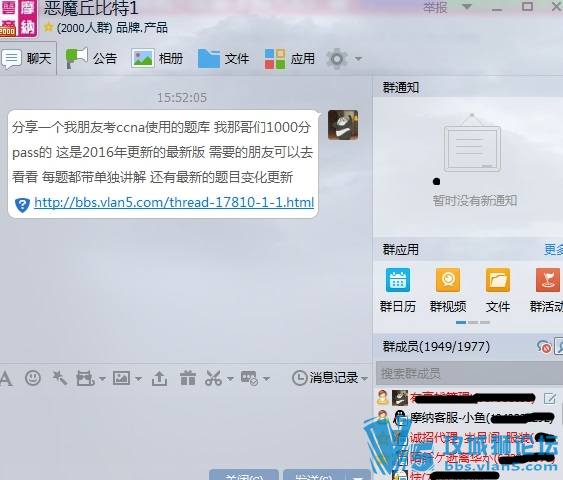Click 更多 in group apps section
The image size is (563, 480).
click(553, 250)
